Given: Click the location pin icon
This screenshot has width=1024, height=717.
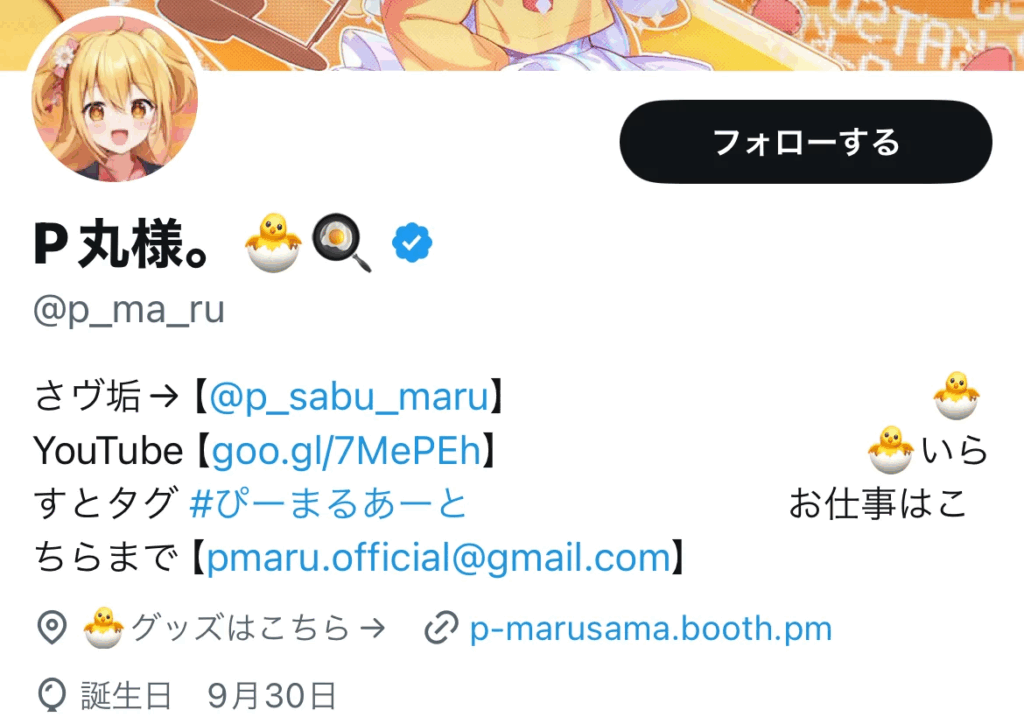Looking at the screenshot, I should (x=52, y=628).
